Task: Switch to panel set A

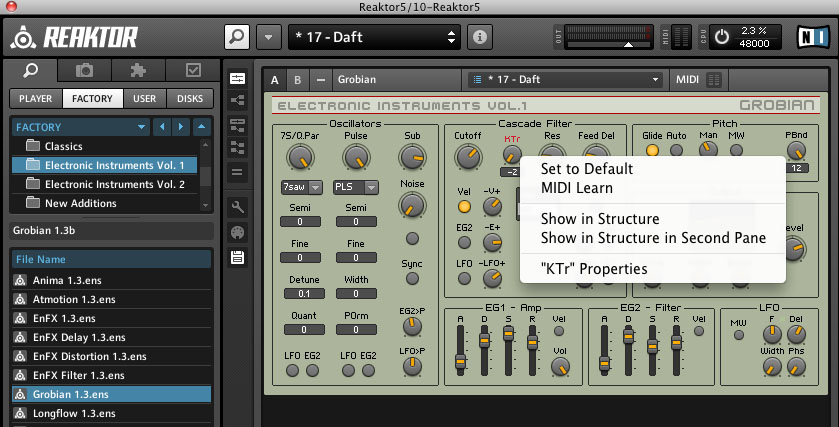Action: pos(274,80)
